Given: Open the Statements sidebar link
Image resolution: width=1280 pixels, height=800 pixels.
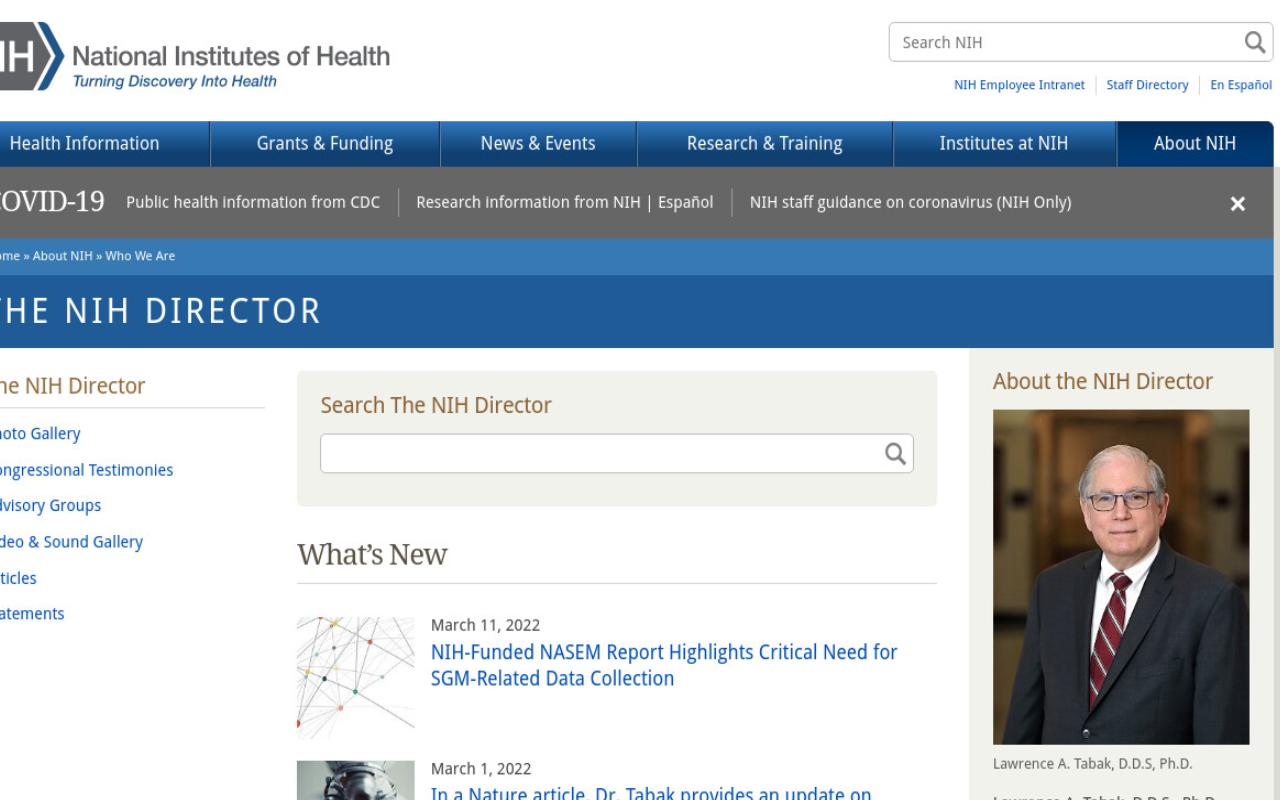Looking at the screenshot, I should (x=31, y=614).
